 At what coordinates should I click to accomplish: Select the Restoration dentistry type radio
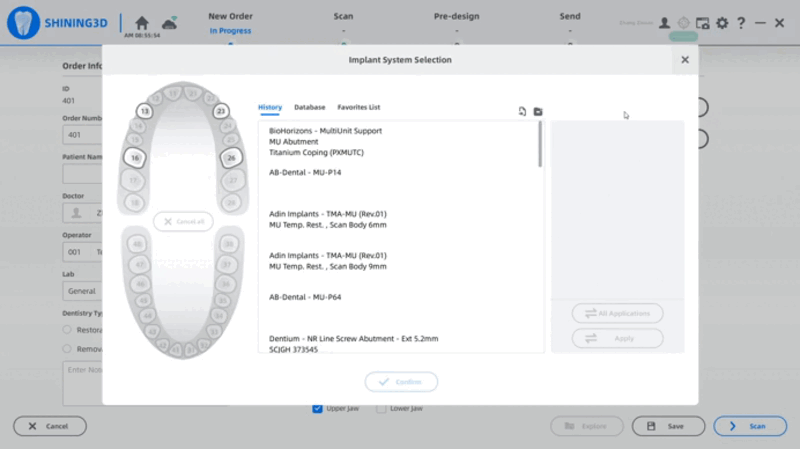[67, 330]
